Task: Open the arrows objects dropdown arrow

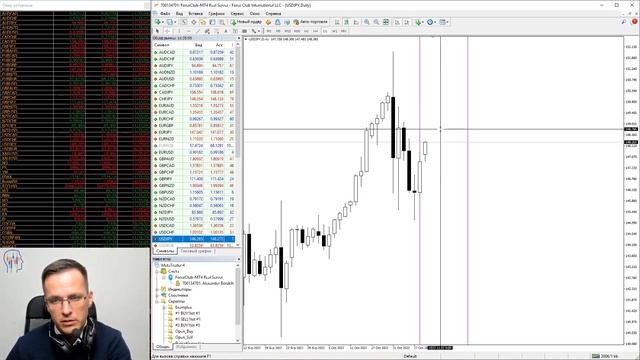Action: pyautogui.click(x=258, y=31)
